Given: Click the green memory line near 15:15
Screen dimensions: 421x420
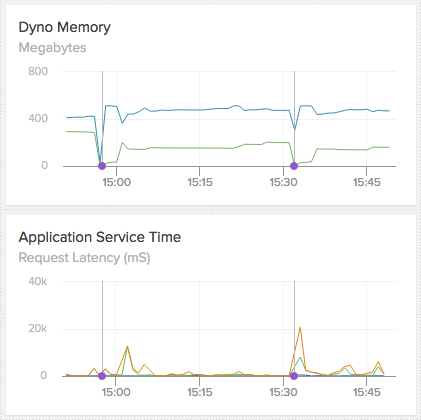Looking at the screenshot, I should [x=200, y=148].
